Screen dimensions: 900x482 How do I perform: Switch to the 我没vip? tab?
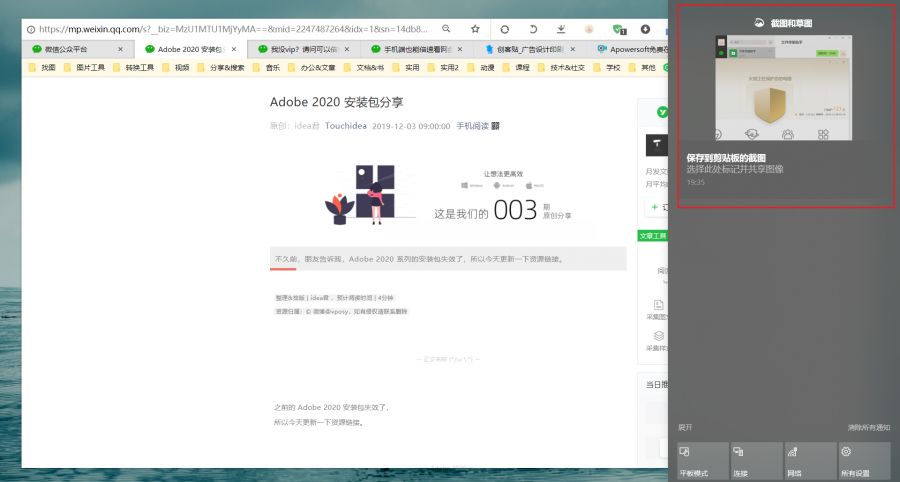(x=304, y=49)
